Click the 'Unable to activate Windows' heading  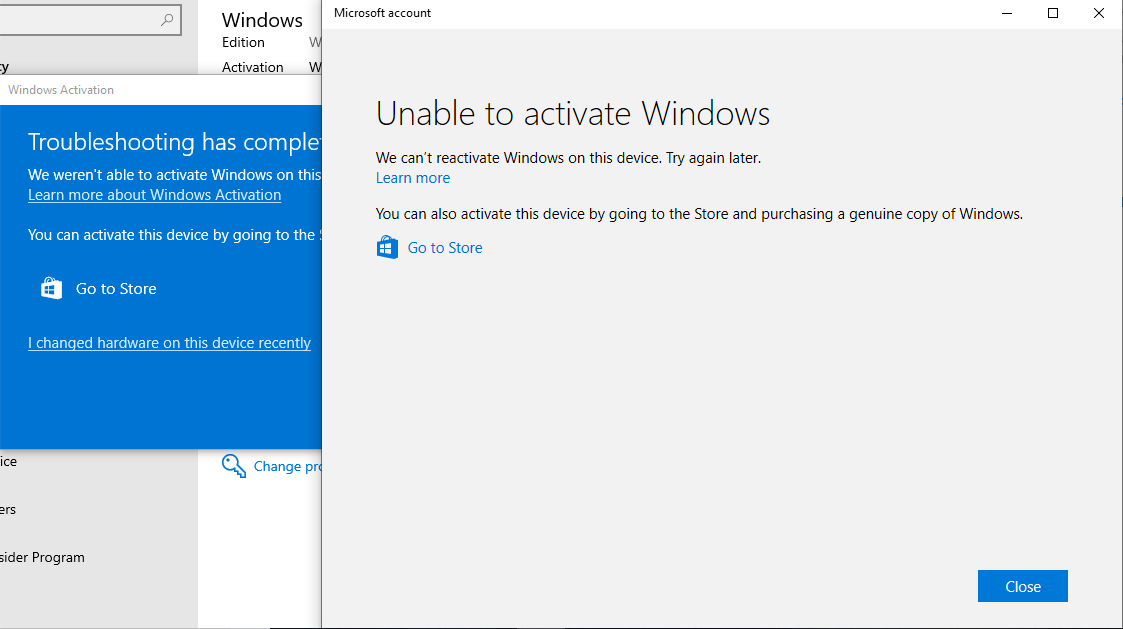(x=572, y=113)
